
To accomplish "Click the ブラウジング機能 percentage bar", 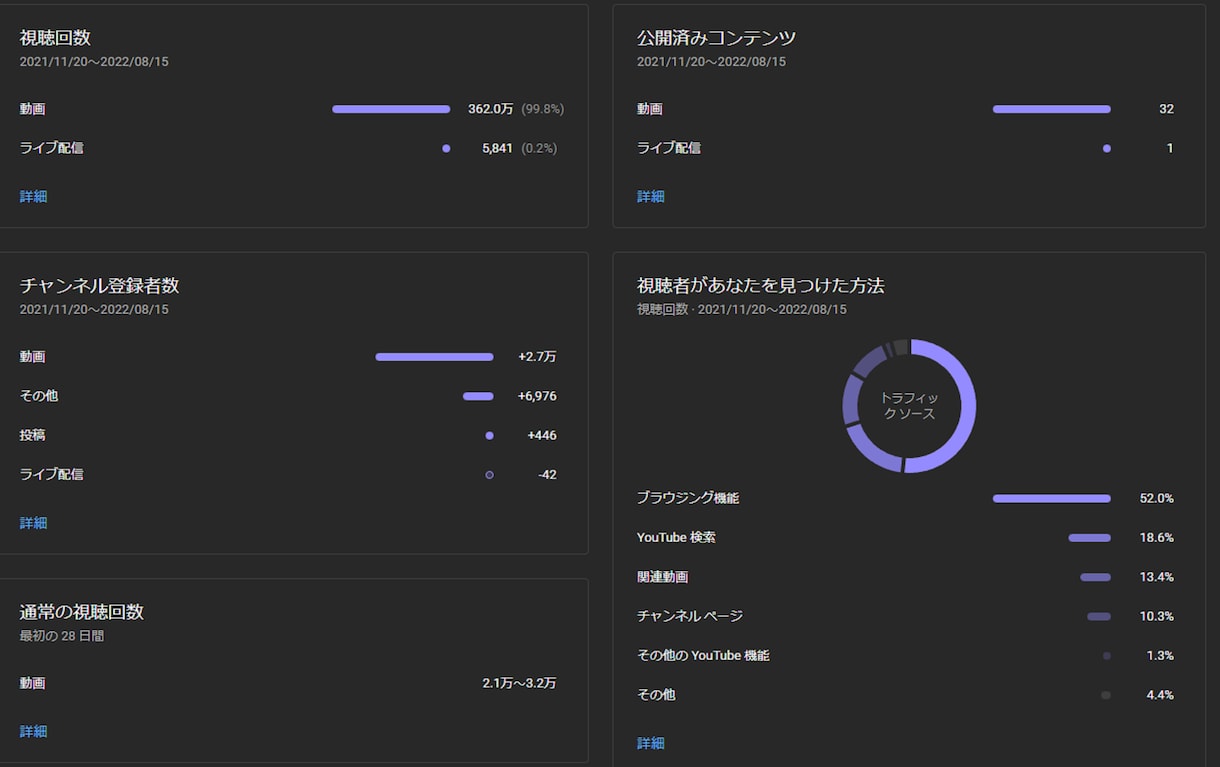I will pyautogui.click(x=1051, y=498).
